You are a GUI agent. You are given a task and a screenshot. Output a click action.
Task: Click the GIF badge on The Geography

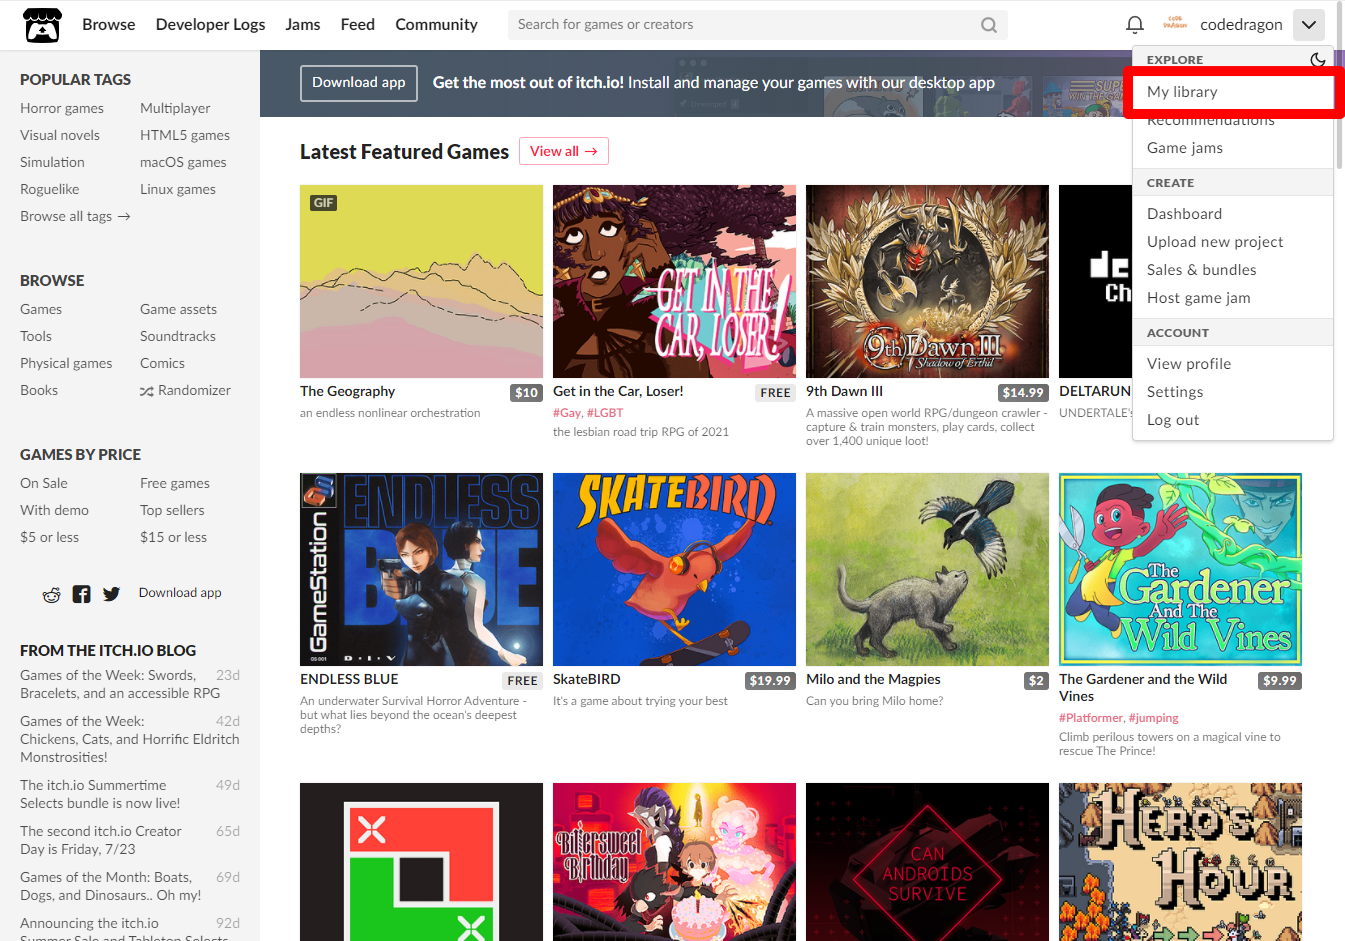point(323,203)
